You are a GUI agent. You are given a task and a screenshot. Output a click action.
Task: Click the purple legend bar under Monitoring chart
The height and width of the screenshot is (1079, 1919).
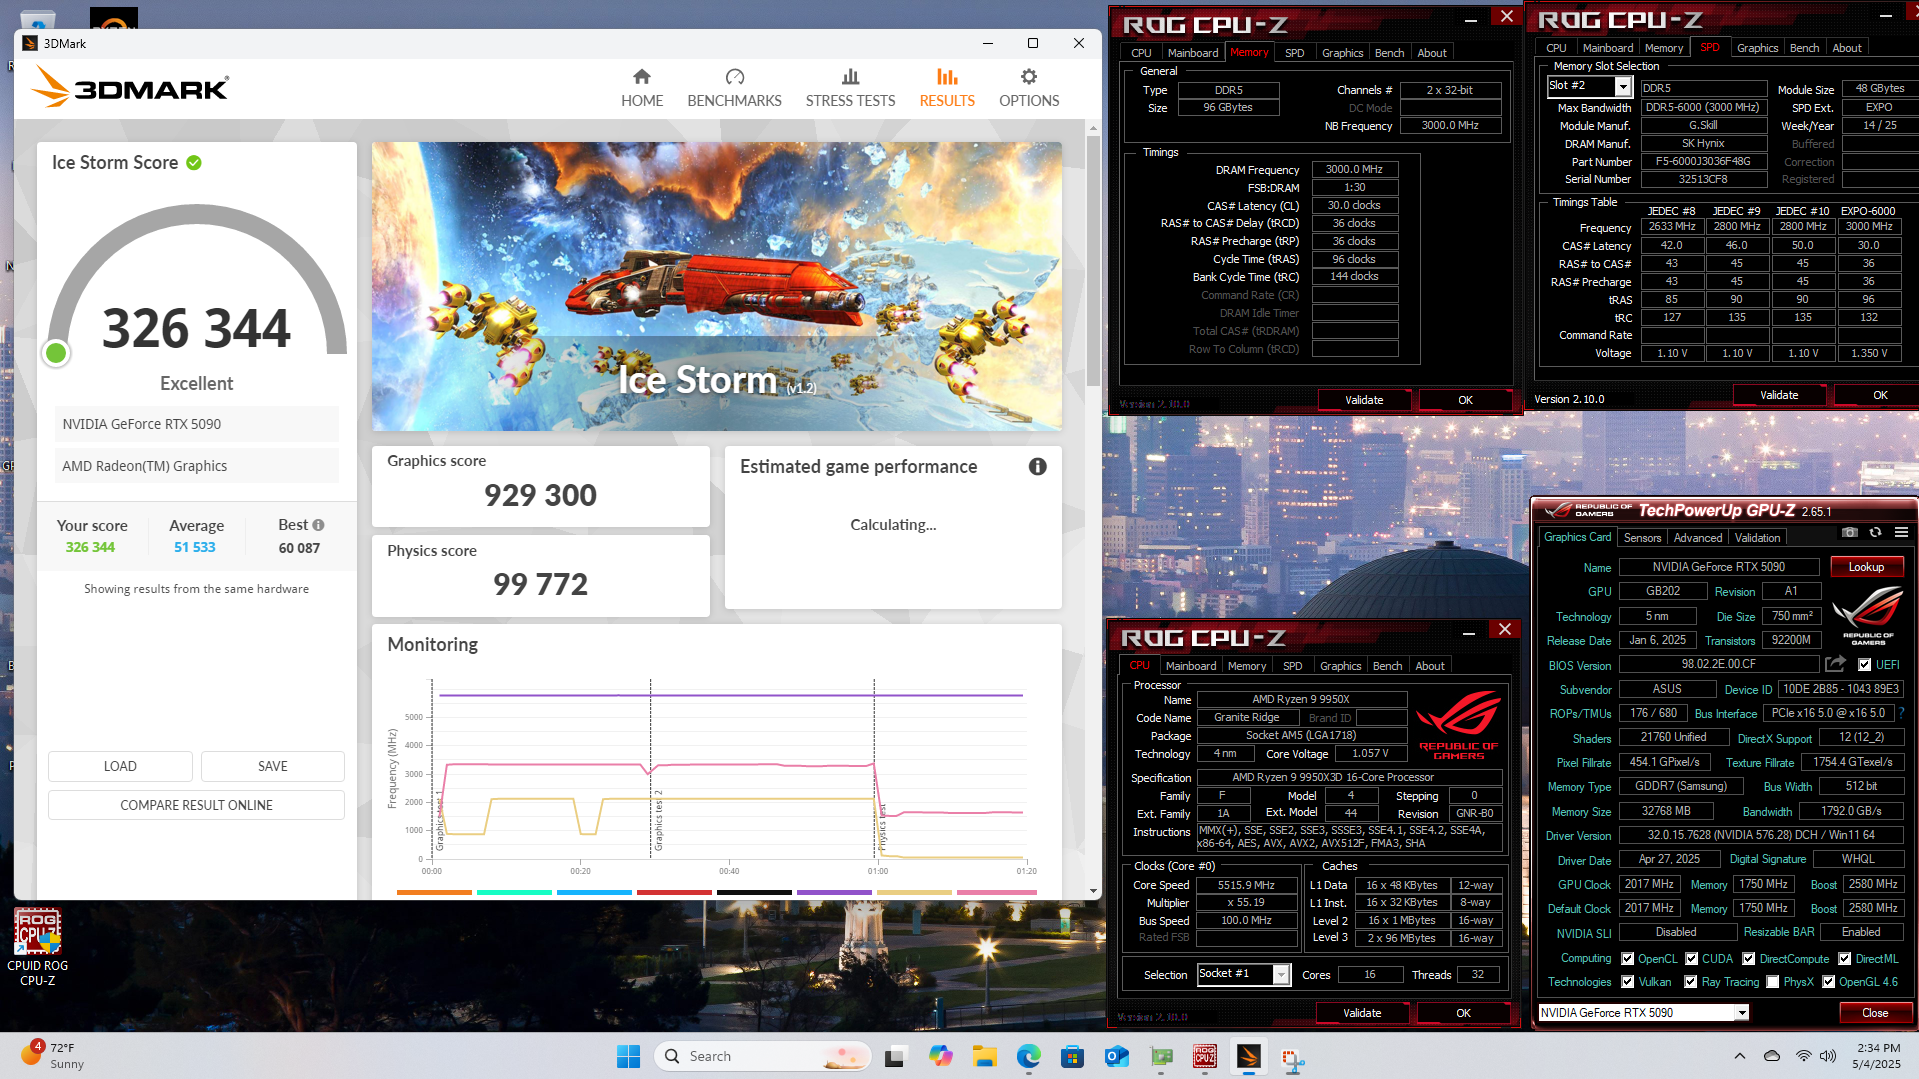click(x=834, y=892)
